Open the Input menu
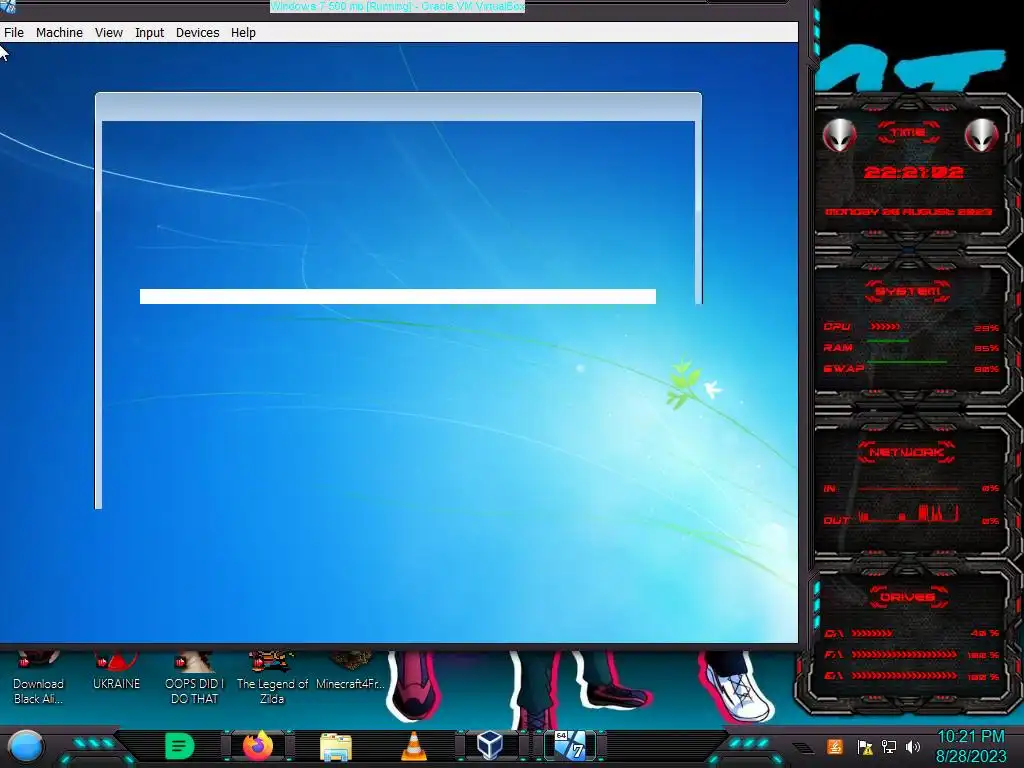This screenshot has width=1024, height=768. click(x=150, y=33)
